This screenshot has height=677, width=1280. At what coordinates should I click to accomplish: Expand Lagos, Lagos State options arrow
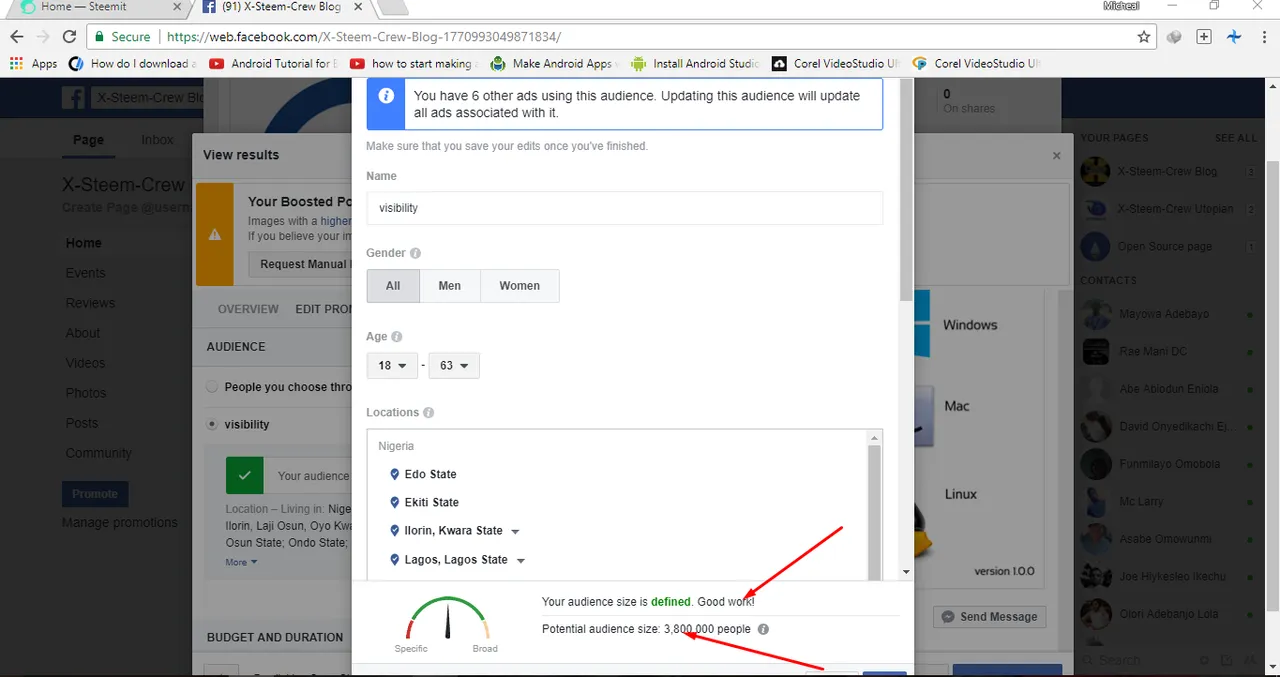coord(521,561)
